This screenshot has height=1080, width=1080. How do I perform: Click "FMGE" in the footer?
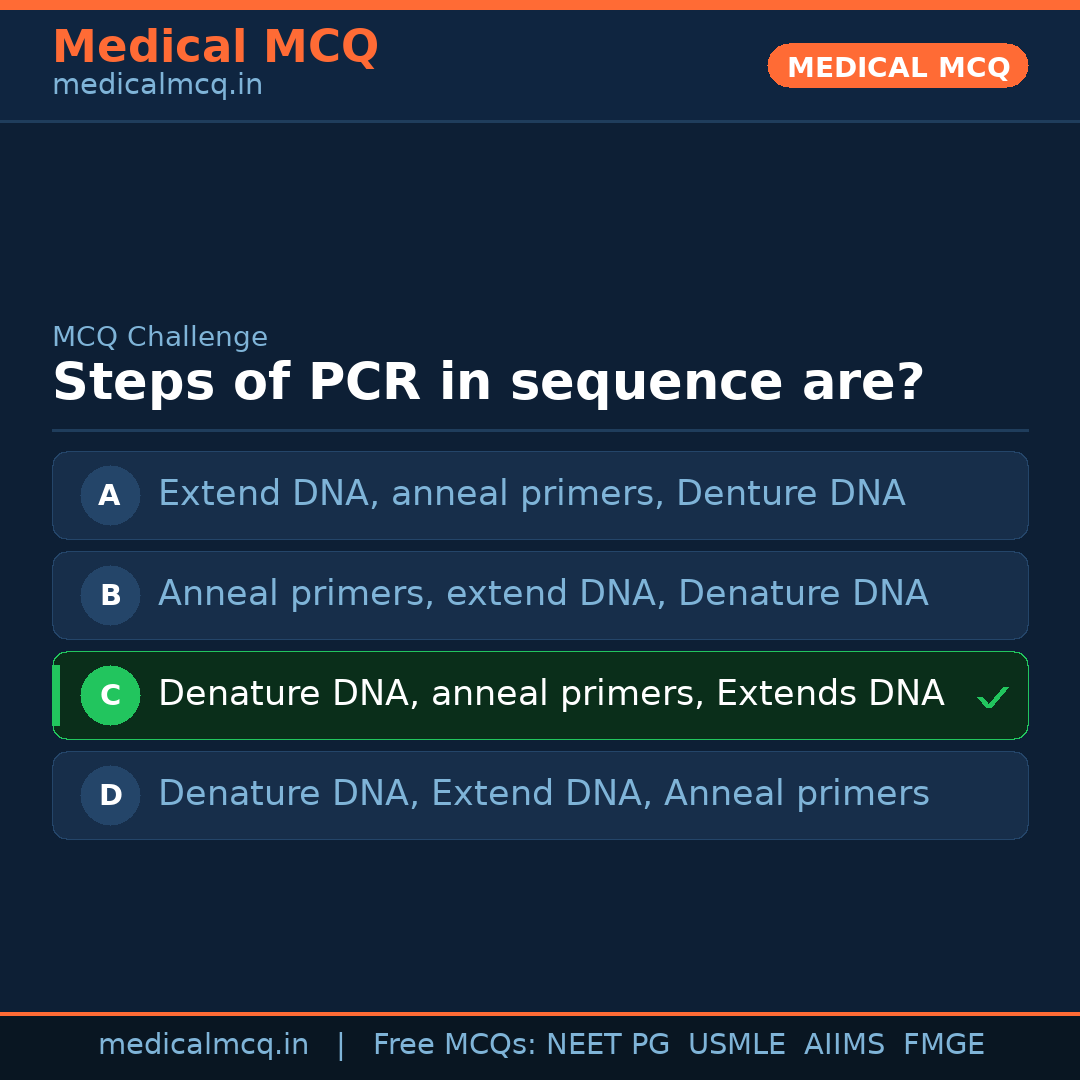(x=943, y=1045)
